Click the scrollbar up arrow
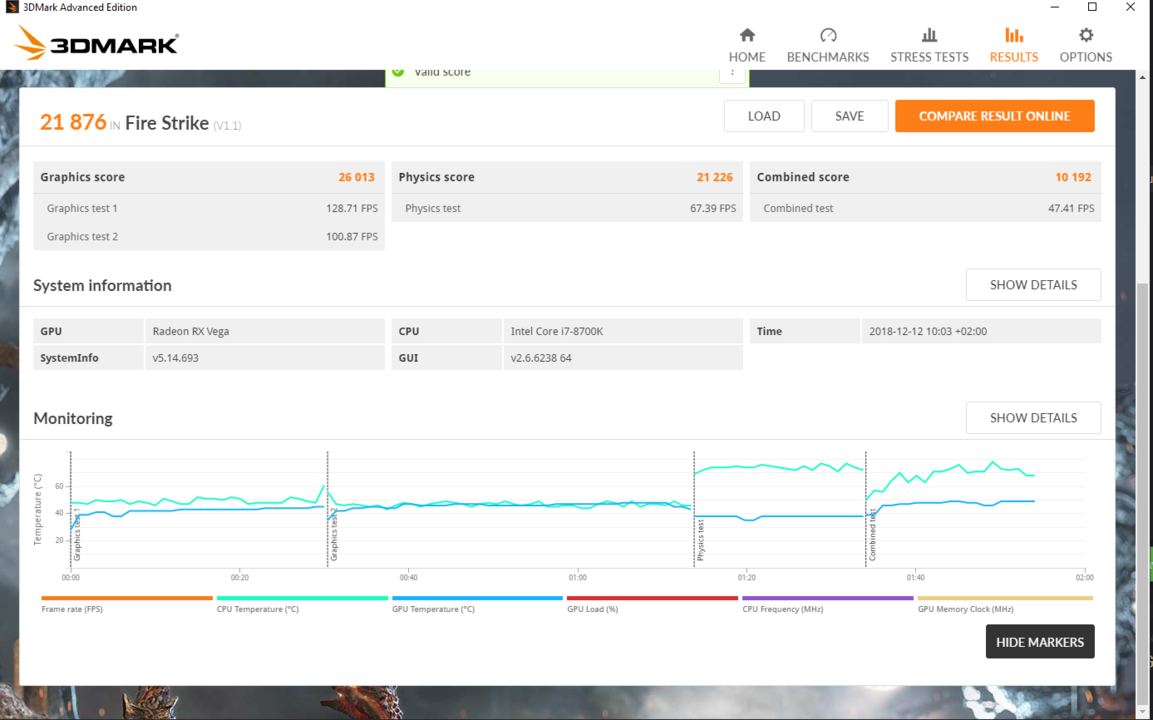Screen dimensions: 1153x720 [x=1142, y=76]
